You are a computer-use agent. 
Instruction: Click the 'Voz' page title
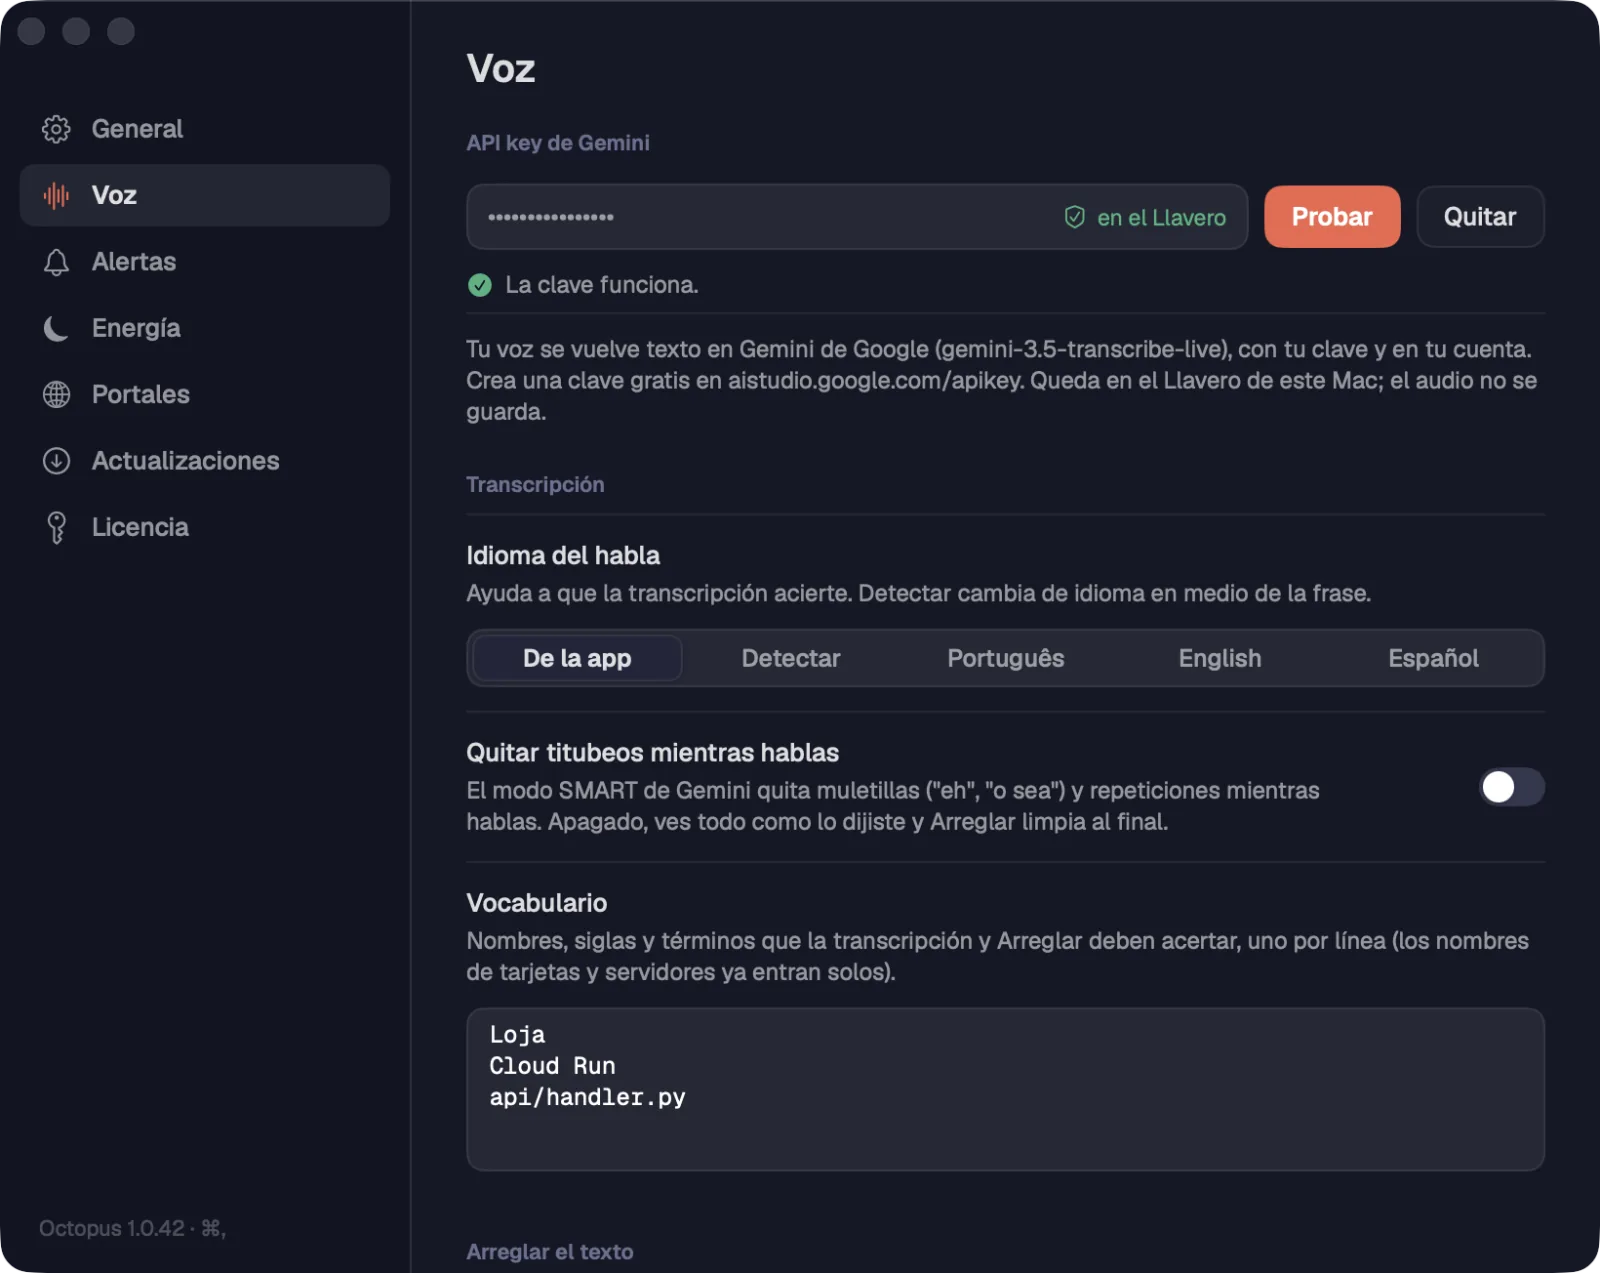click(501, 69)
